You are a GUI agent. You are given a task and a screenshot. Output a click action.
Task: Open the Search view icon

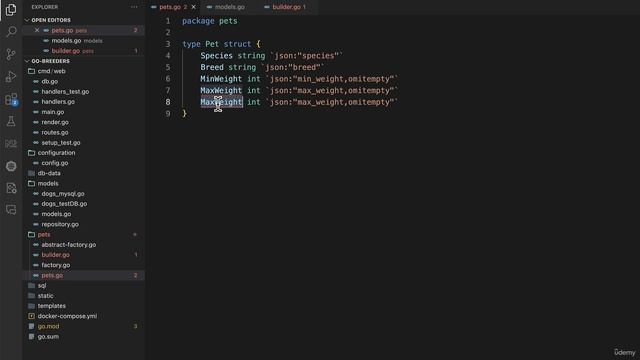coord(11,31)
